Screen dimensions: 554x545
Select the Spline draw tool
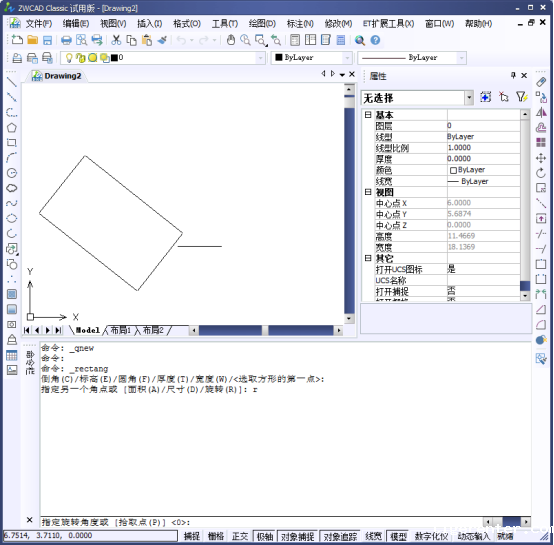click(x=12, y=203)
